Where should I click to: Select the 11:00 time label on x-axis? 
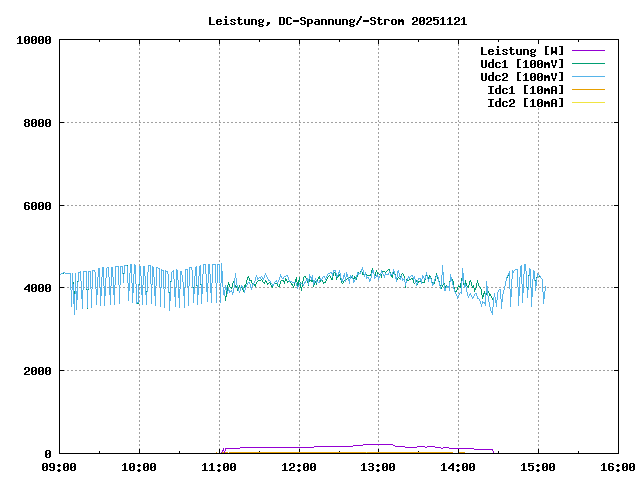[x=219, y=467]
